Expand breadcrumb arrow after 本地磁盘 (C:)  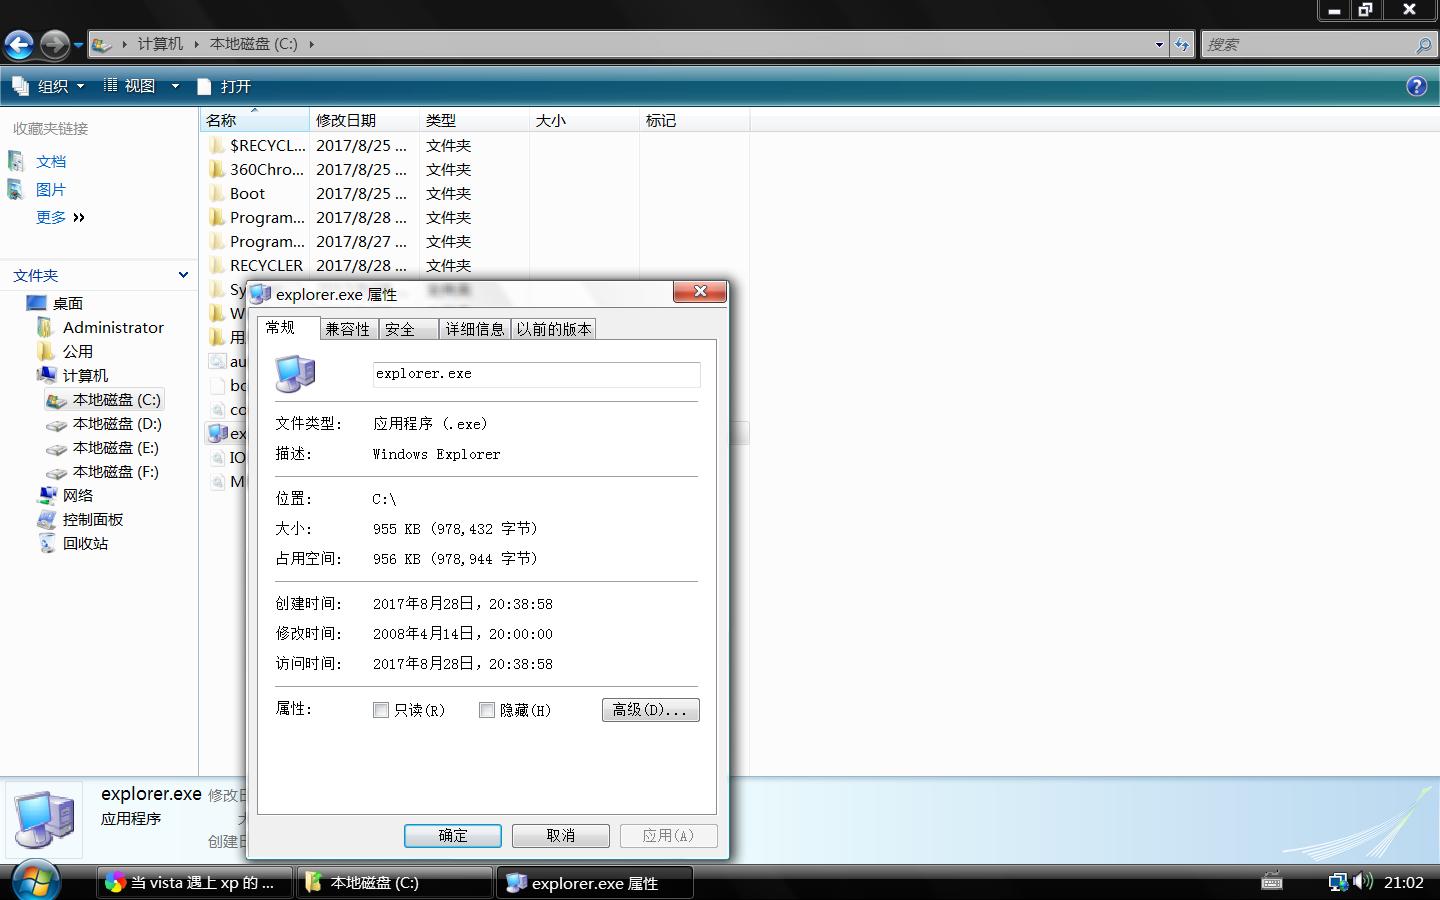tap(311, 44)
